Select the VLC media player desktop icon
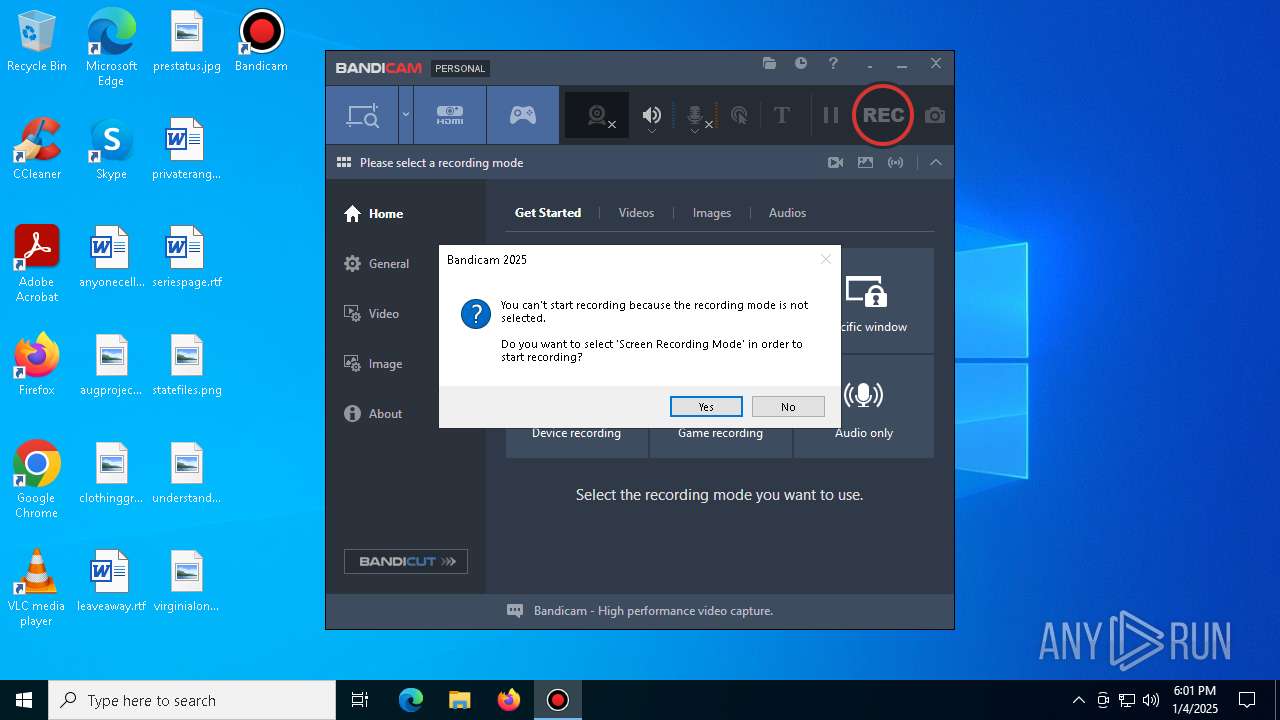 pyautogui.click(x=37, y=588)
